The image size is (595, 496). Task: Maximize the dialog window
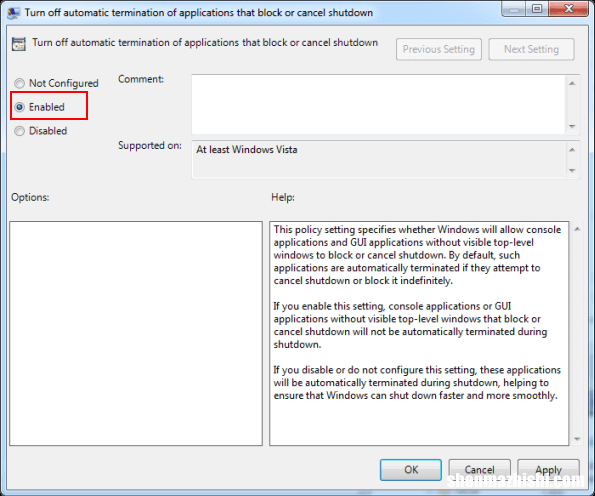coord(537,9)
